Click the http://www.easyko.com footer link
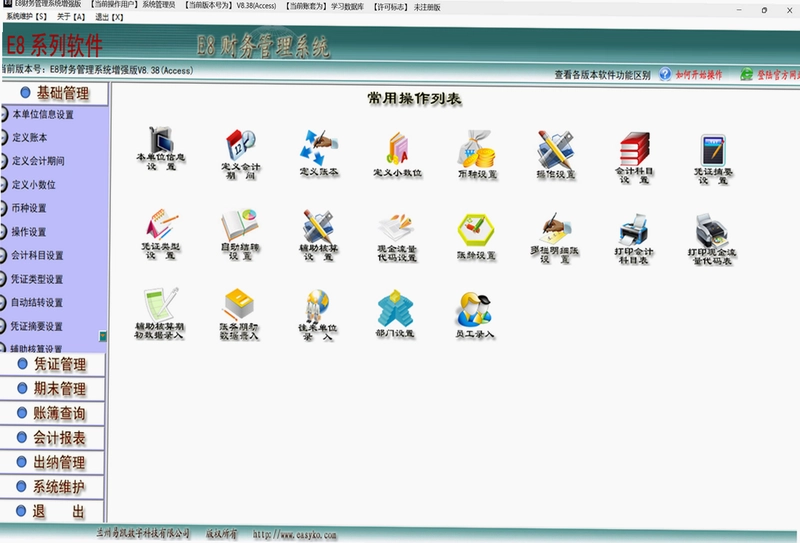The width and height of the screenshot is (800, 543). coord(294,535)
